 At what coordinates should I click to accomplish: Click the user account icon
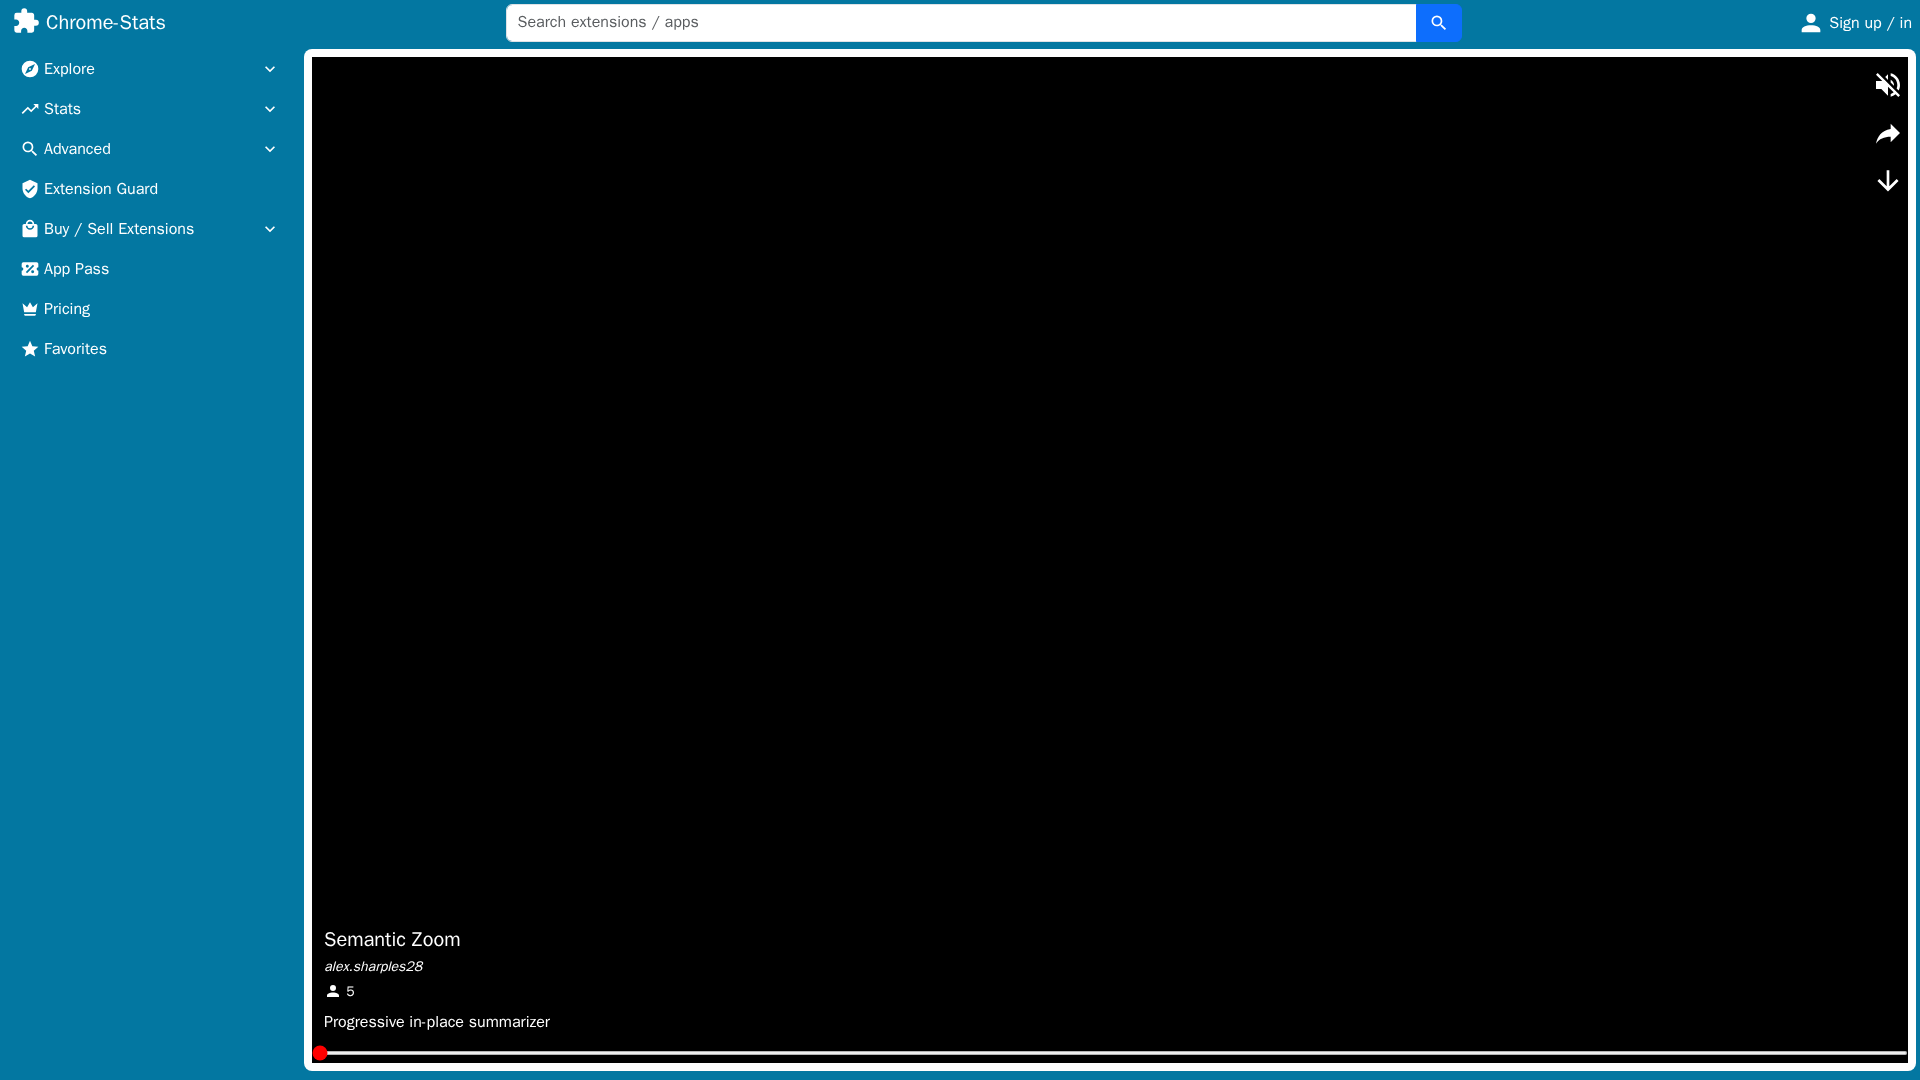coord(1810,23)
